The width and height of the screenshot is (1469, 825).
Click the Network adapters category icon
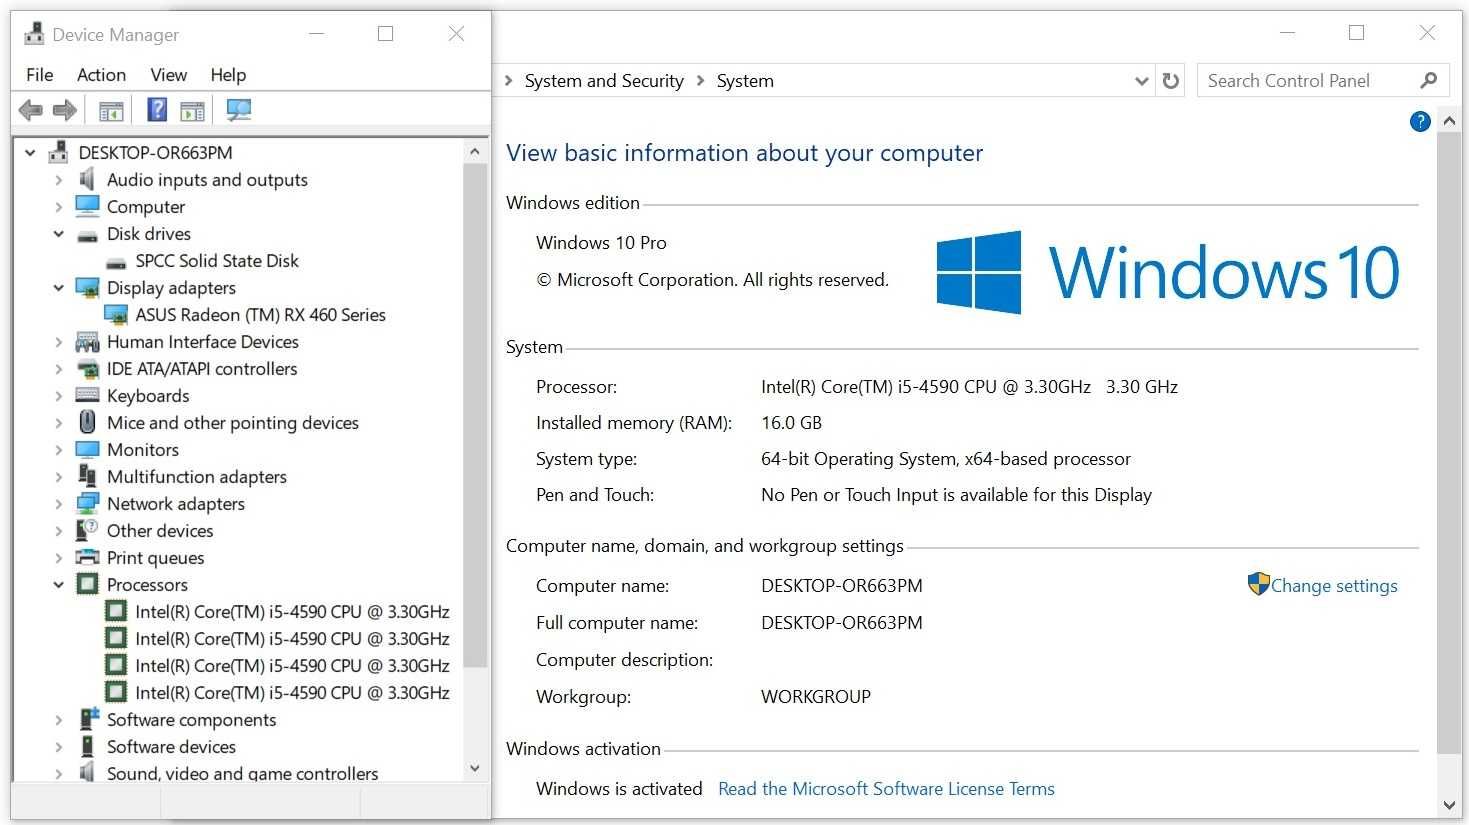[88, 504]
